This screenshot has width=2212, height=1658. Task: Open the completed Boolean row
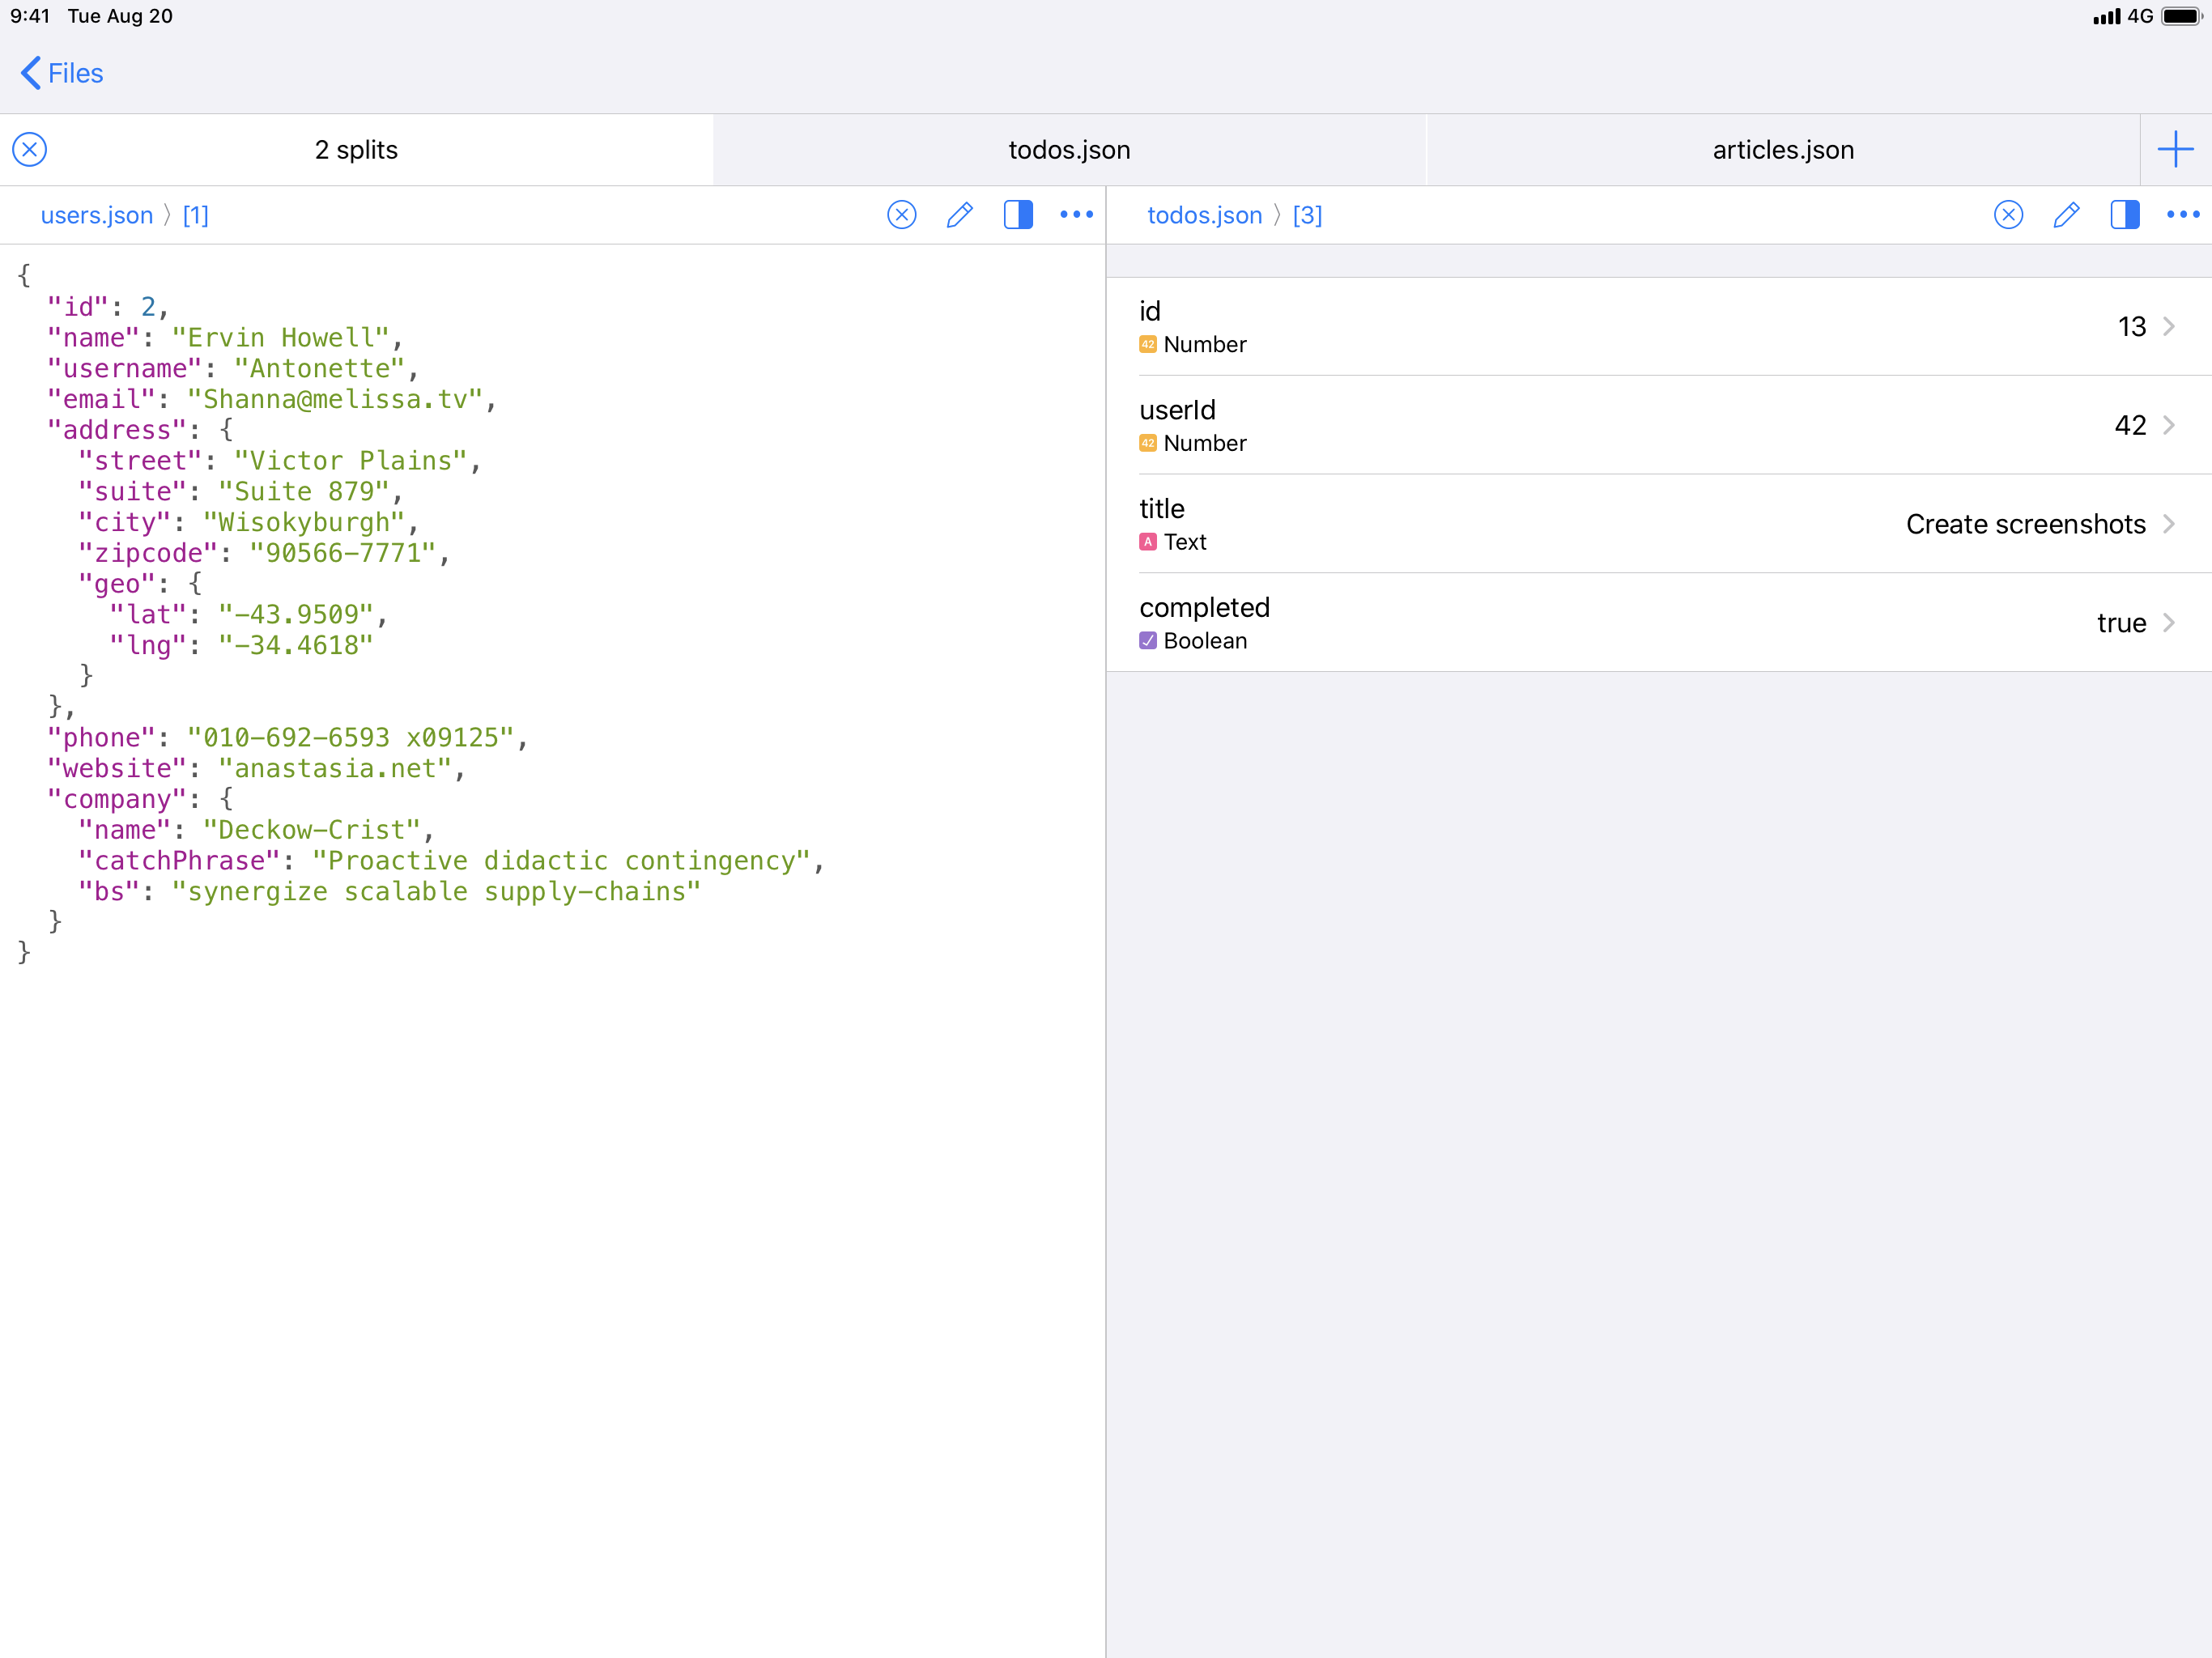click(1657, 623)
